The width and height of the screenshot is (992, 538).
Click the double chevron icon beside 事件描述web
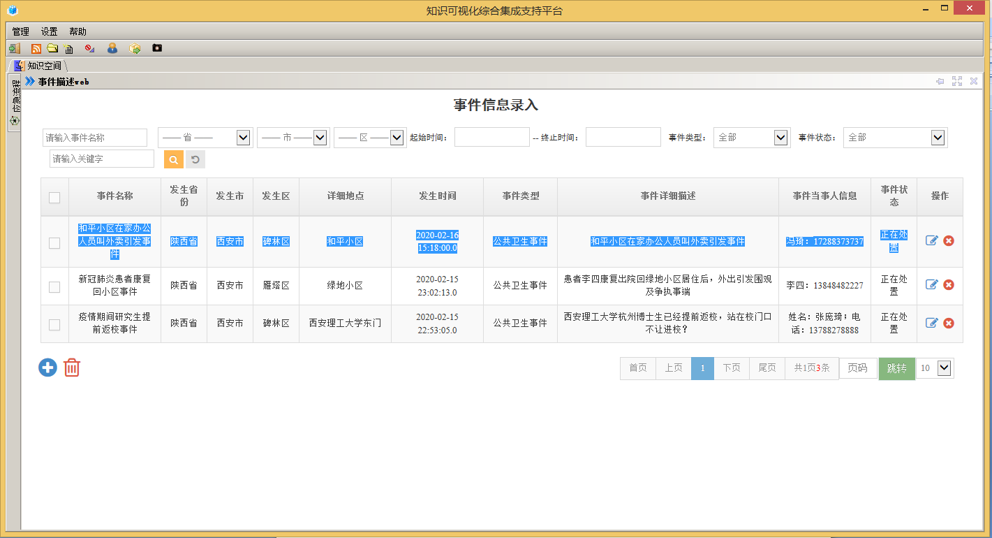(x=30, y=81)
